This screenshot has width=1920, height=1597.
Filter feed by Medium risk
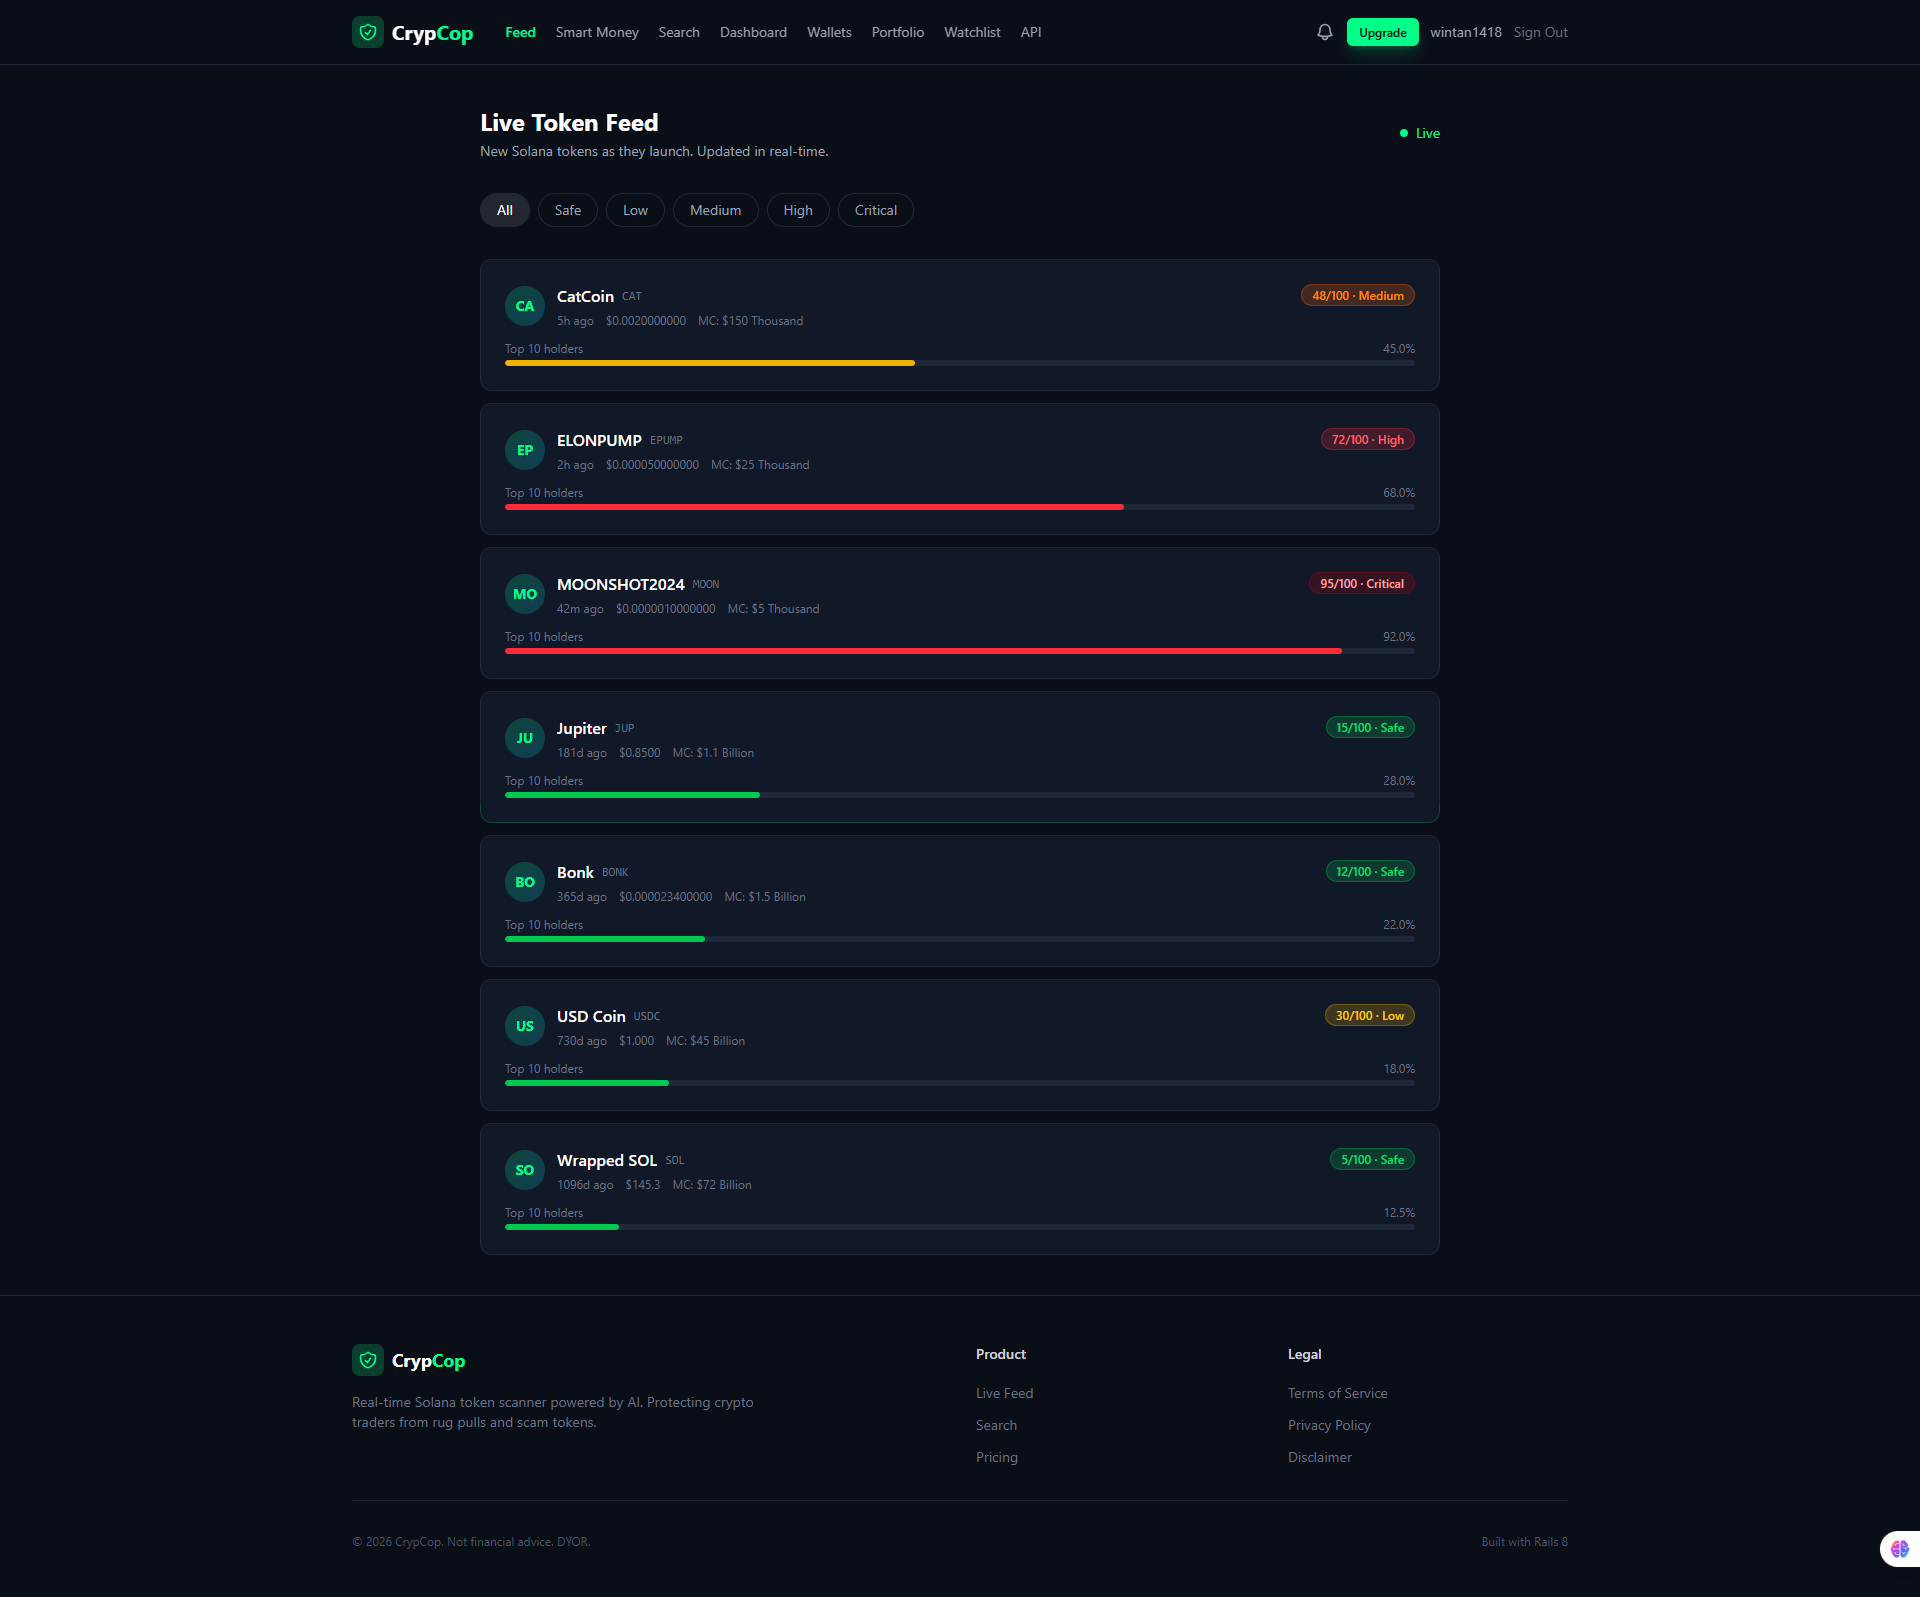[x=716, y=210]
